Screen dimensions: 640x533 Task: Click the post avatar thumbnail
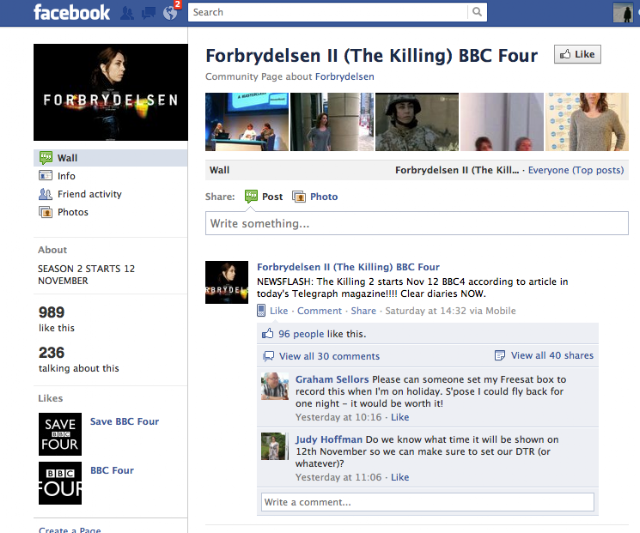(227, 282)
